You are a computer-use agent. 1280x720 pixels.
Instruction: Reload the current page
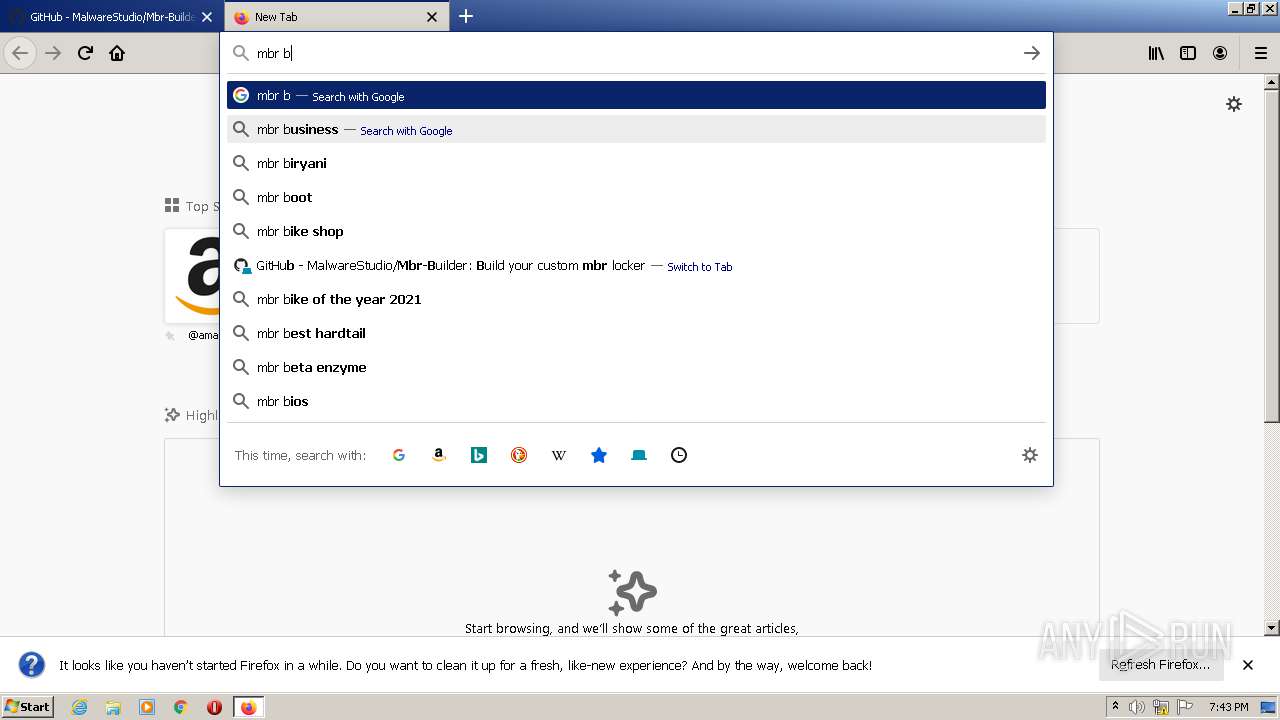85,53
